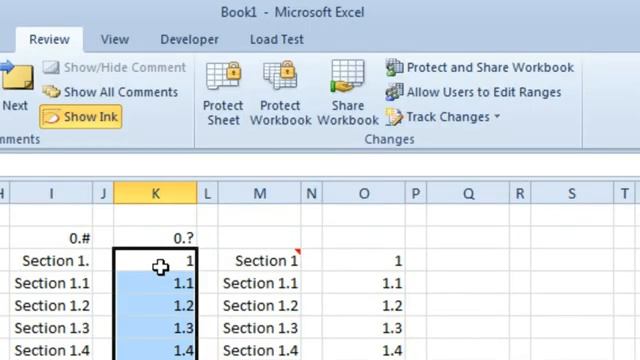
Task: Select the value 1.3 in column K
Action: (x=156, y=328)
